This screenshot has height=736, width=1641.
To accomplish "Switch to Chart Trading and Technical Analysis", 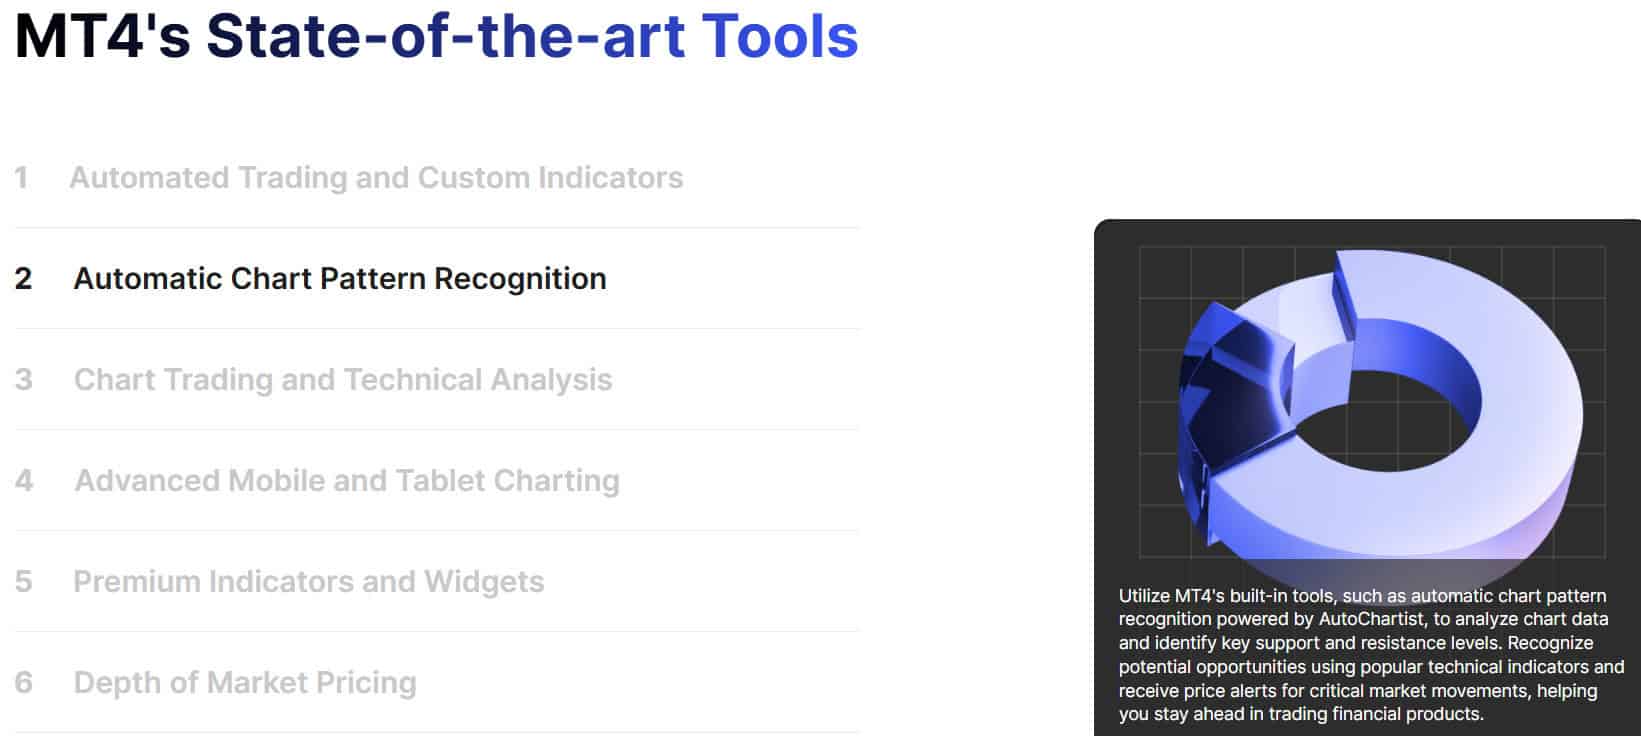I will (343, 380).
